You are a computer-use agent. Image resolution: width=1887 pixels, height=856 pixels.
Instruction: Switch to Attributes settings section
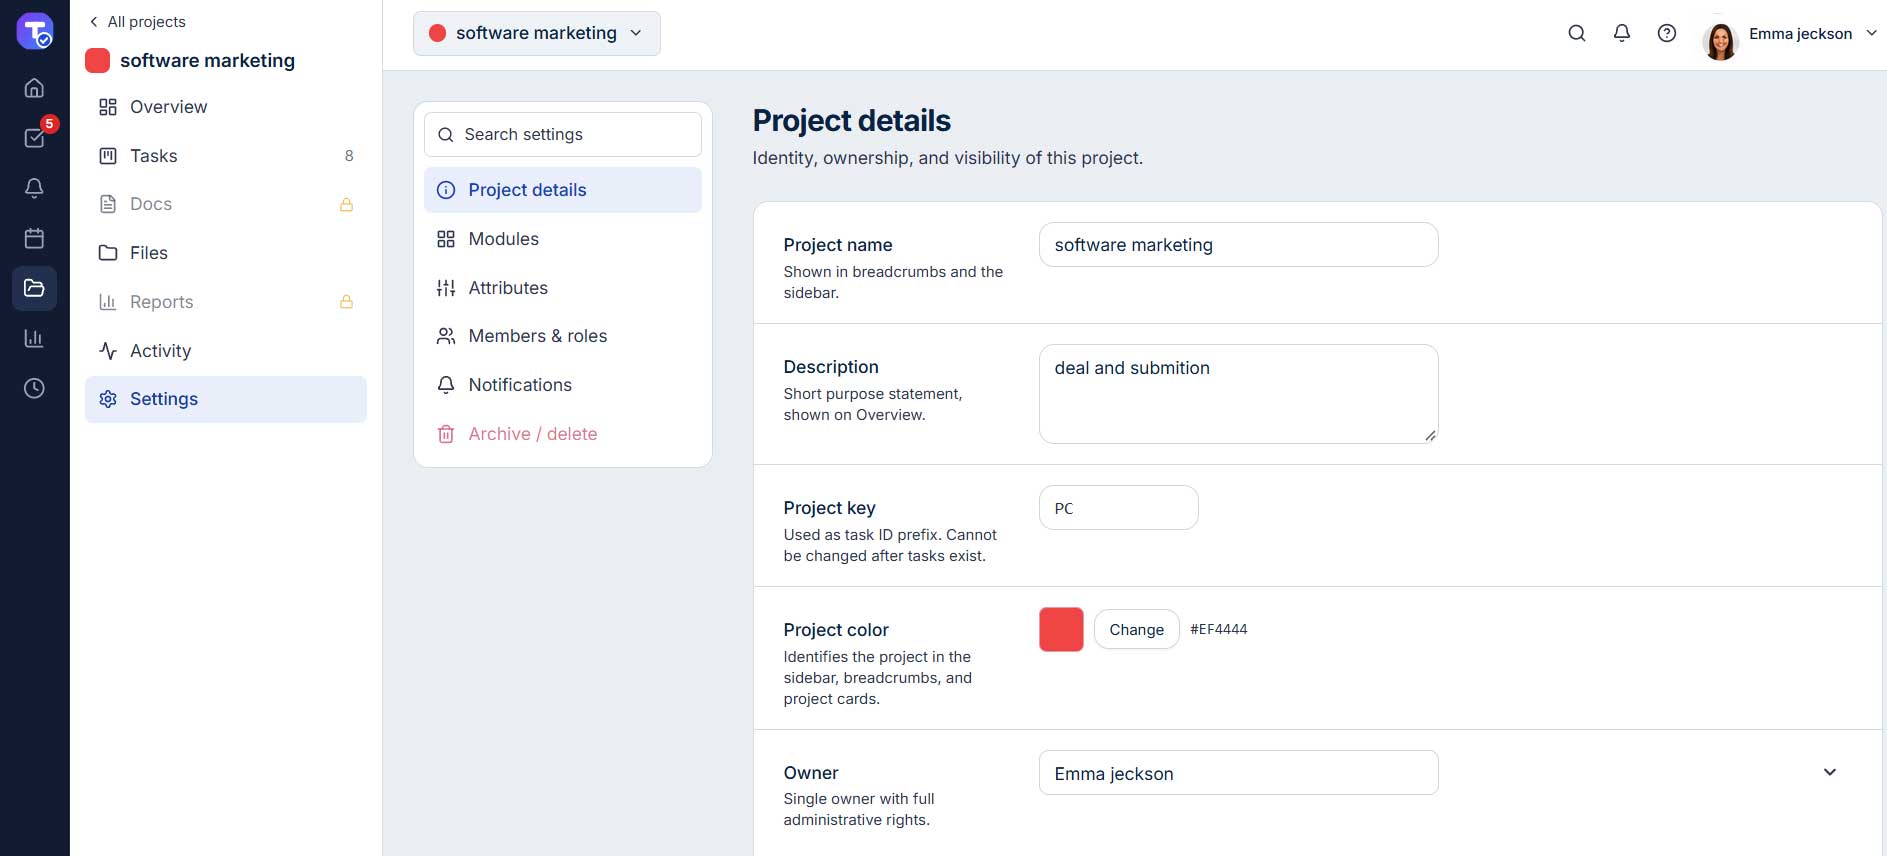tap(563, 288)
